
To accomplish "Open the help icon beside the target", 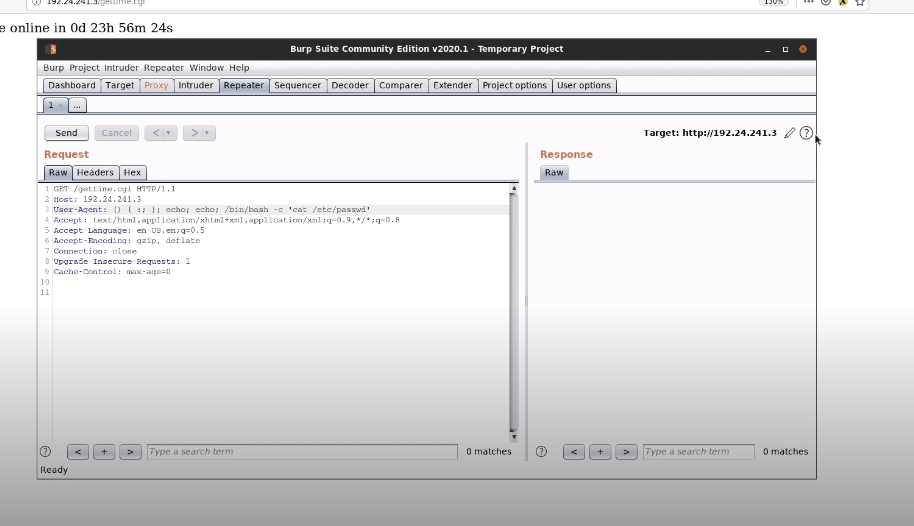I will (806, 133).
